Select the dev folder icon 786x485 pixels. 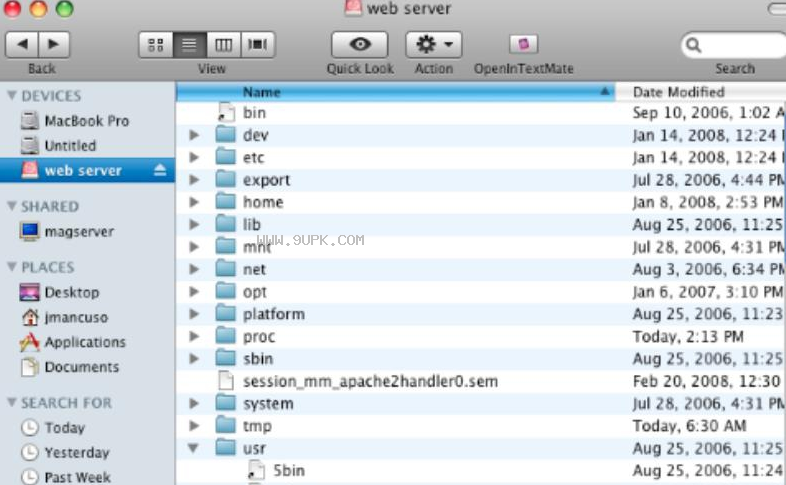226,135
